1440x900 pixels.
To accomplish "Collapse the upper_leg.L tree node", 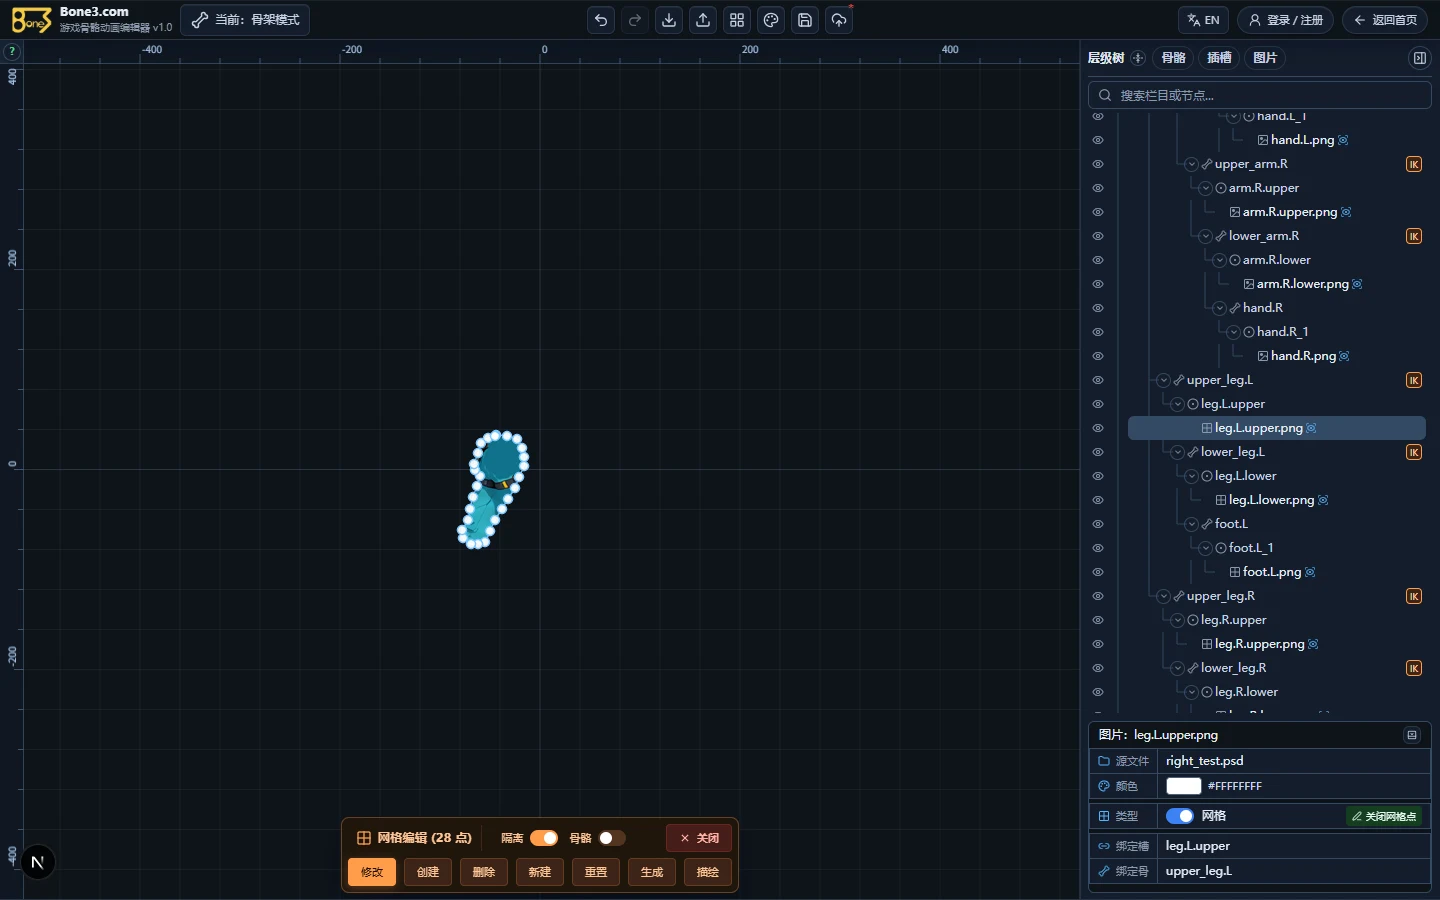I will click(1163, 380).
